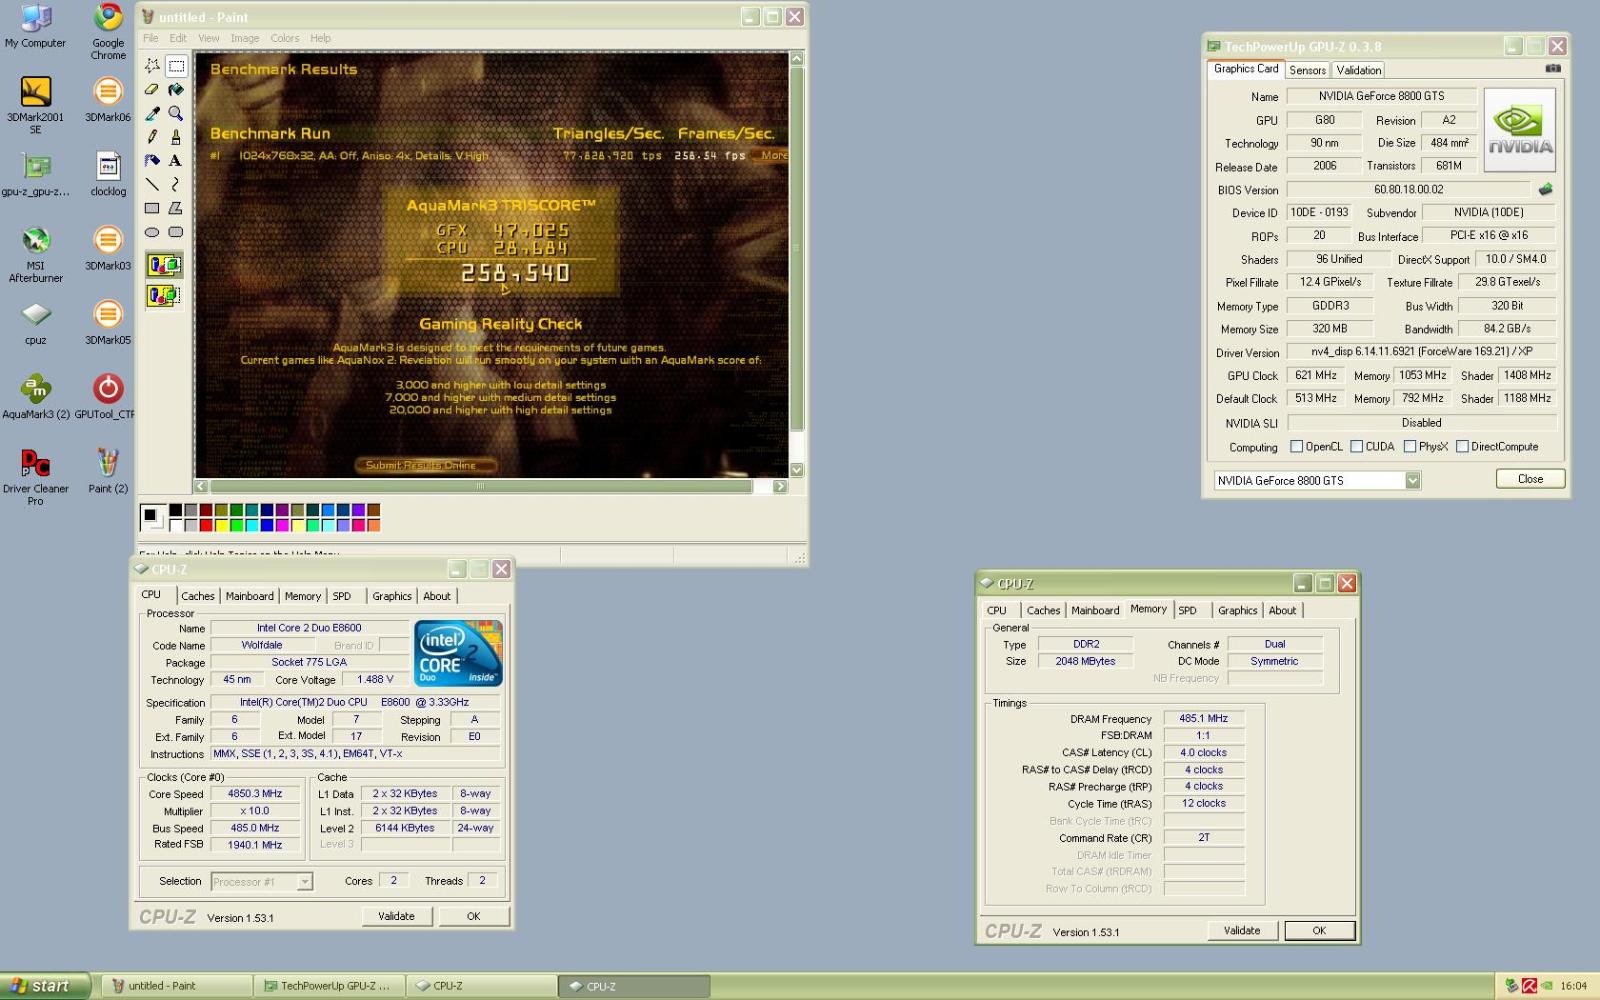The image size is (1600, 1000).
Task: Select the Pick Color eyedropper tool
Action: [152, 113]
